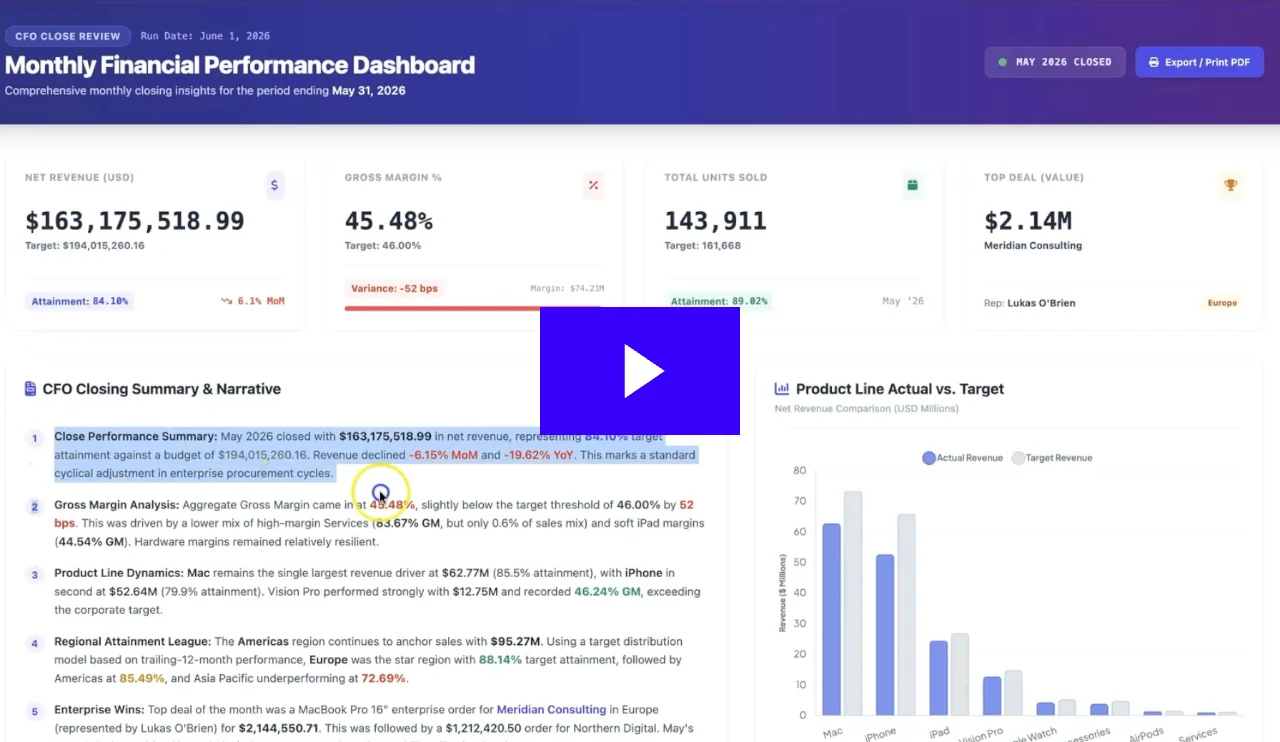Click the Attainment: 84.10% badge
The image size is (1280, 742).
click(80, 301)
